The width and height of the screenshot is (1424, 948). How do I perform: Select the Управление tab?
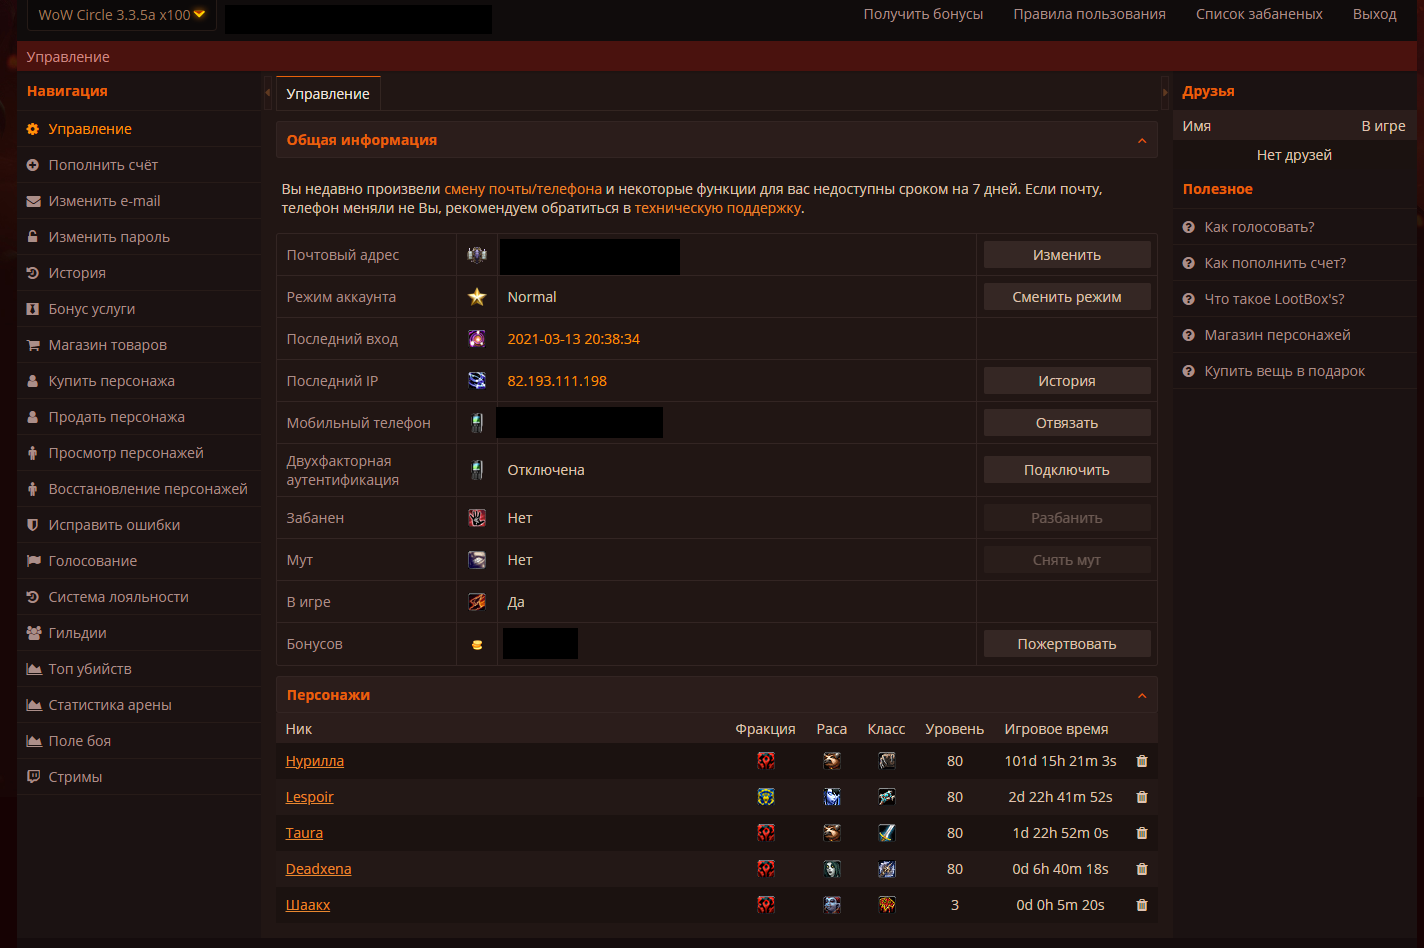pos(328,94)
